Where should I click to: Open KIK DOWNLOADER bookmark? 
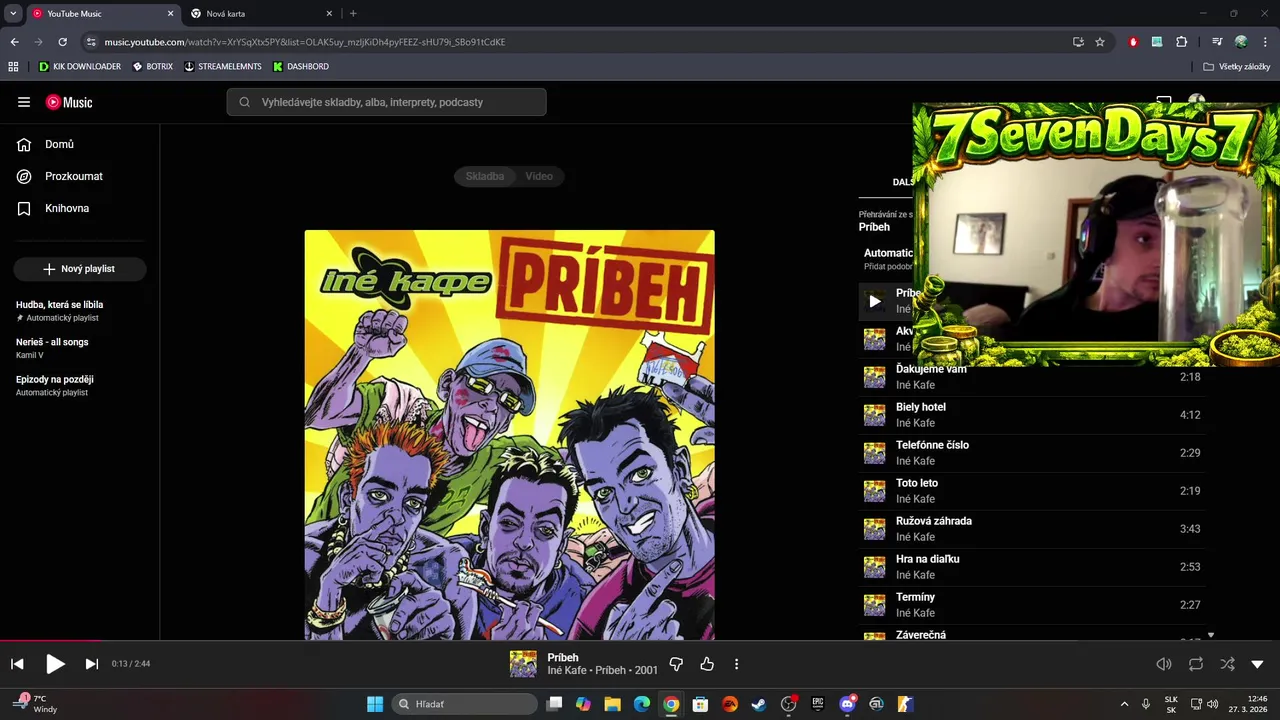tap(80, 67)
